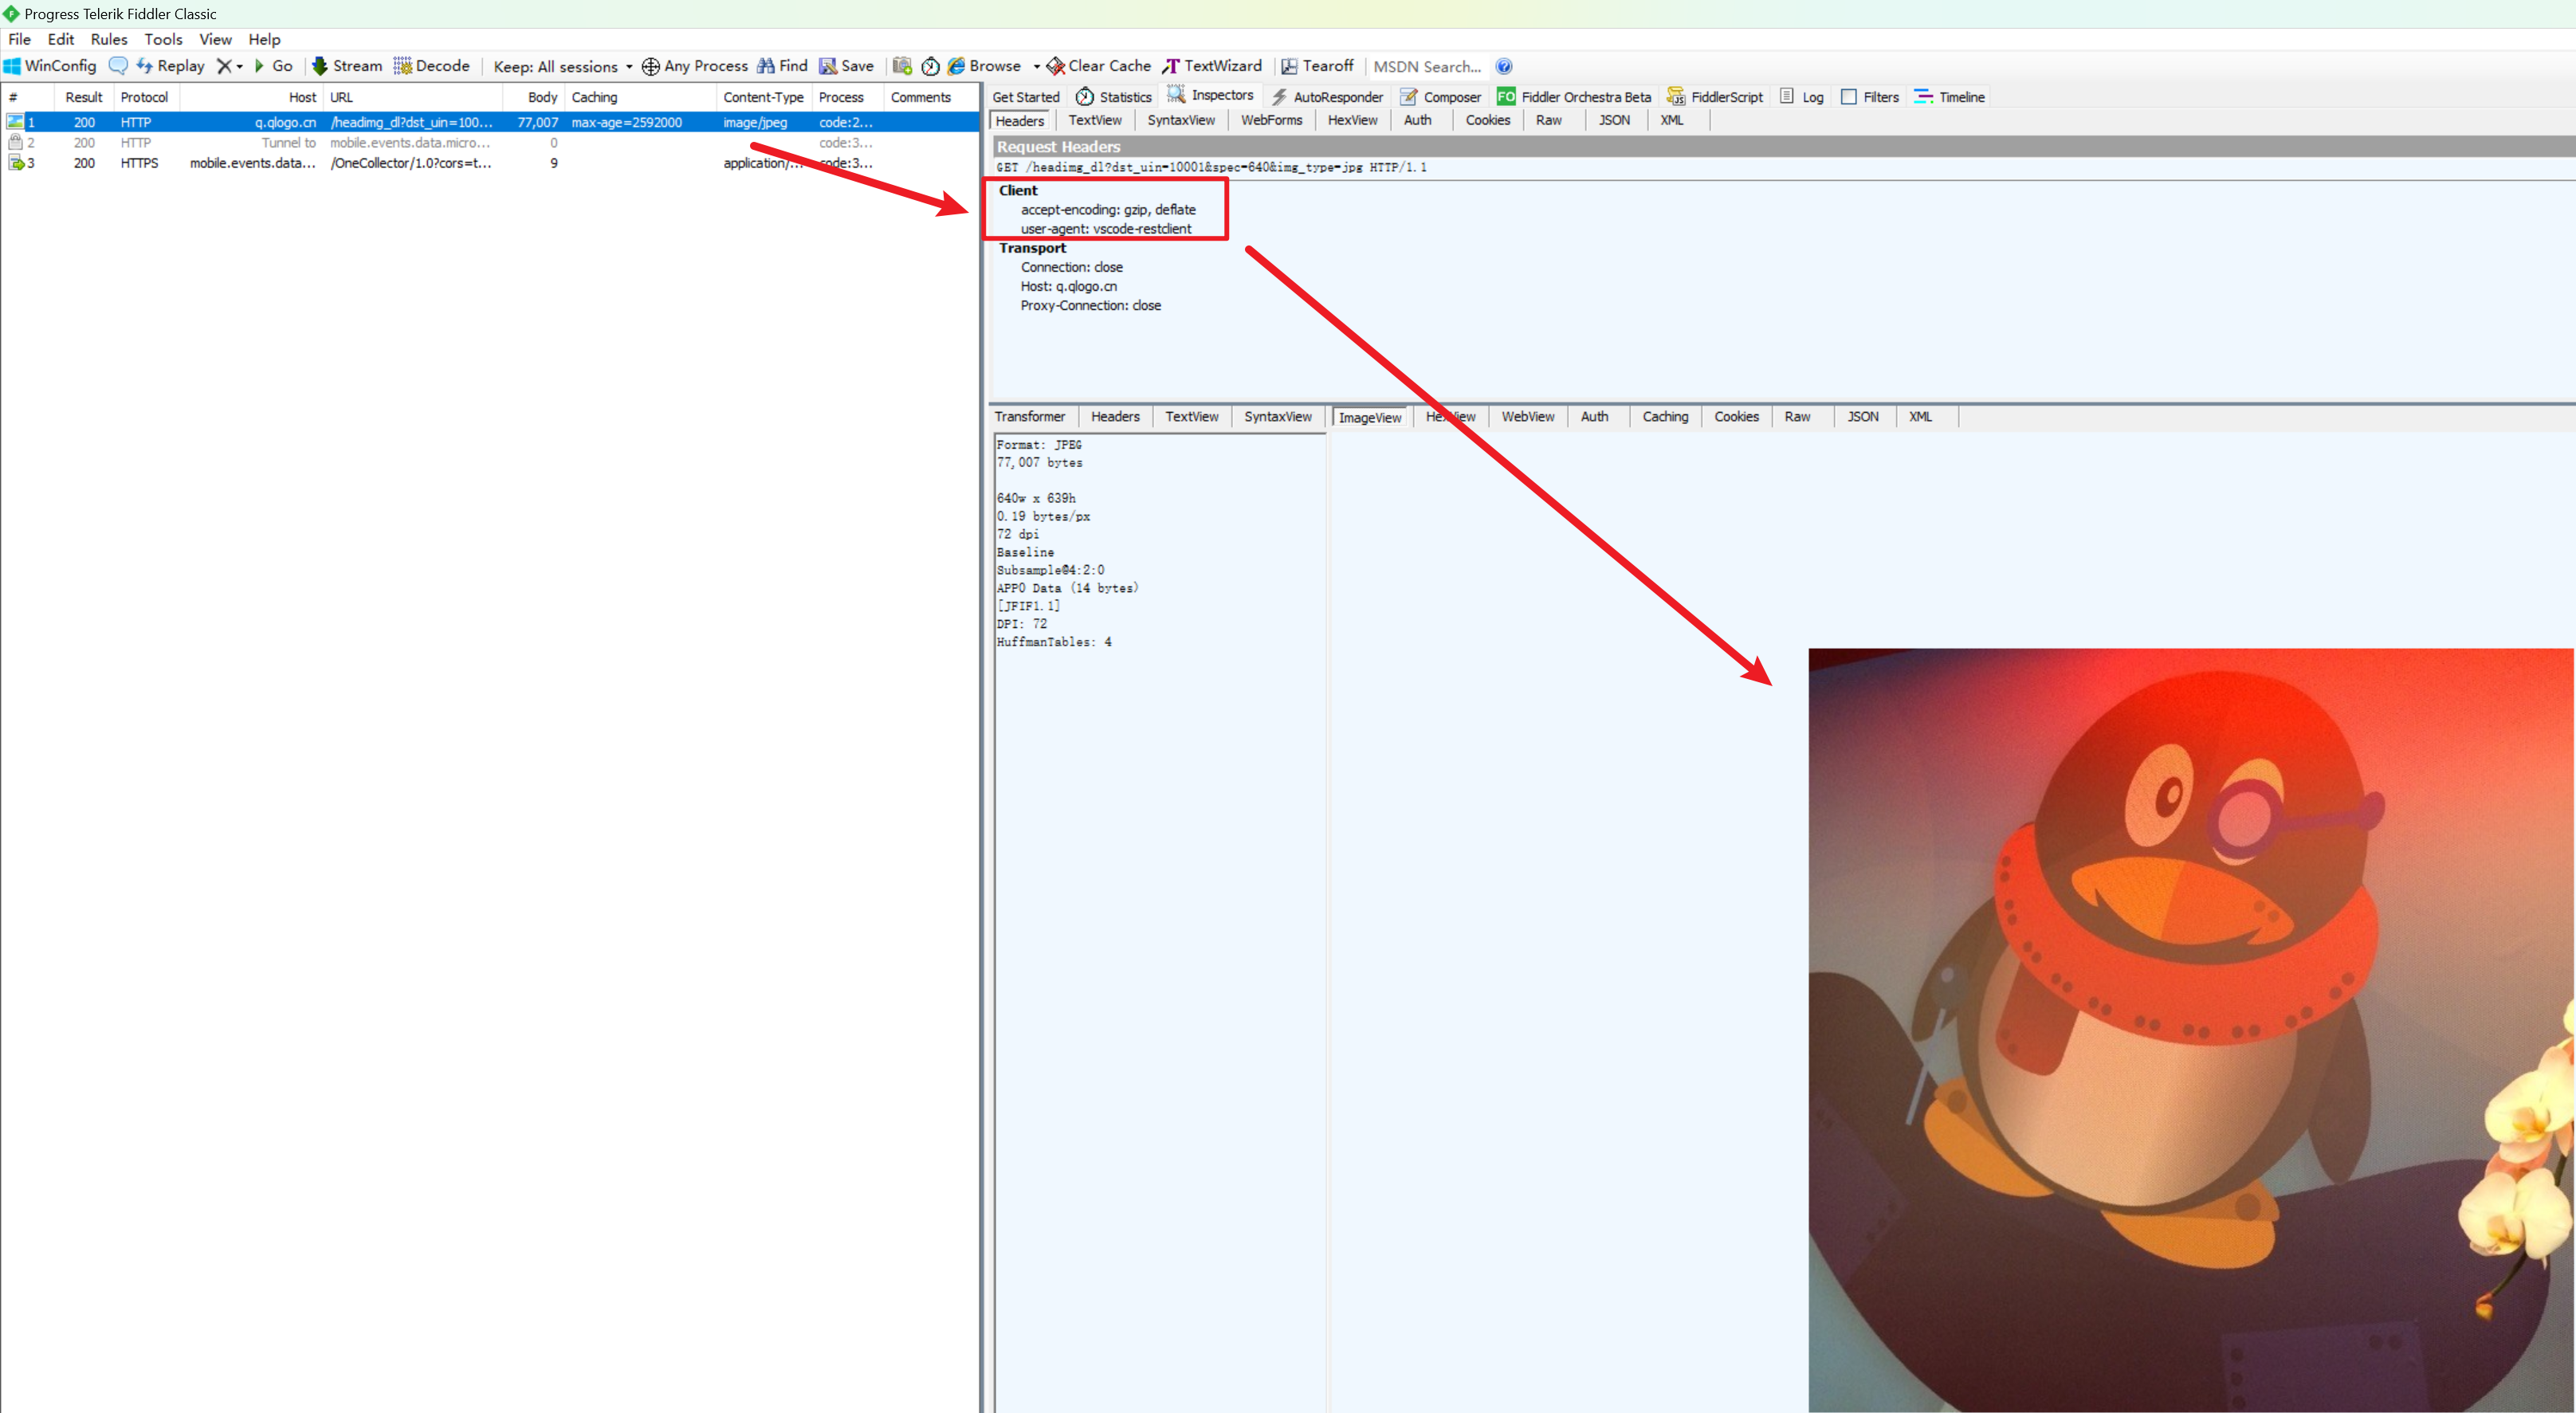Open the Keep: All sessions dropdown
The height and width of the screenshot is (1413, 2576).
coord(563,66)
